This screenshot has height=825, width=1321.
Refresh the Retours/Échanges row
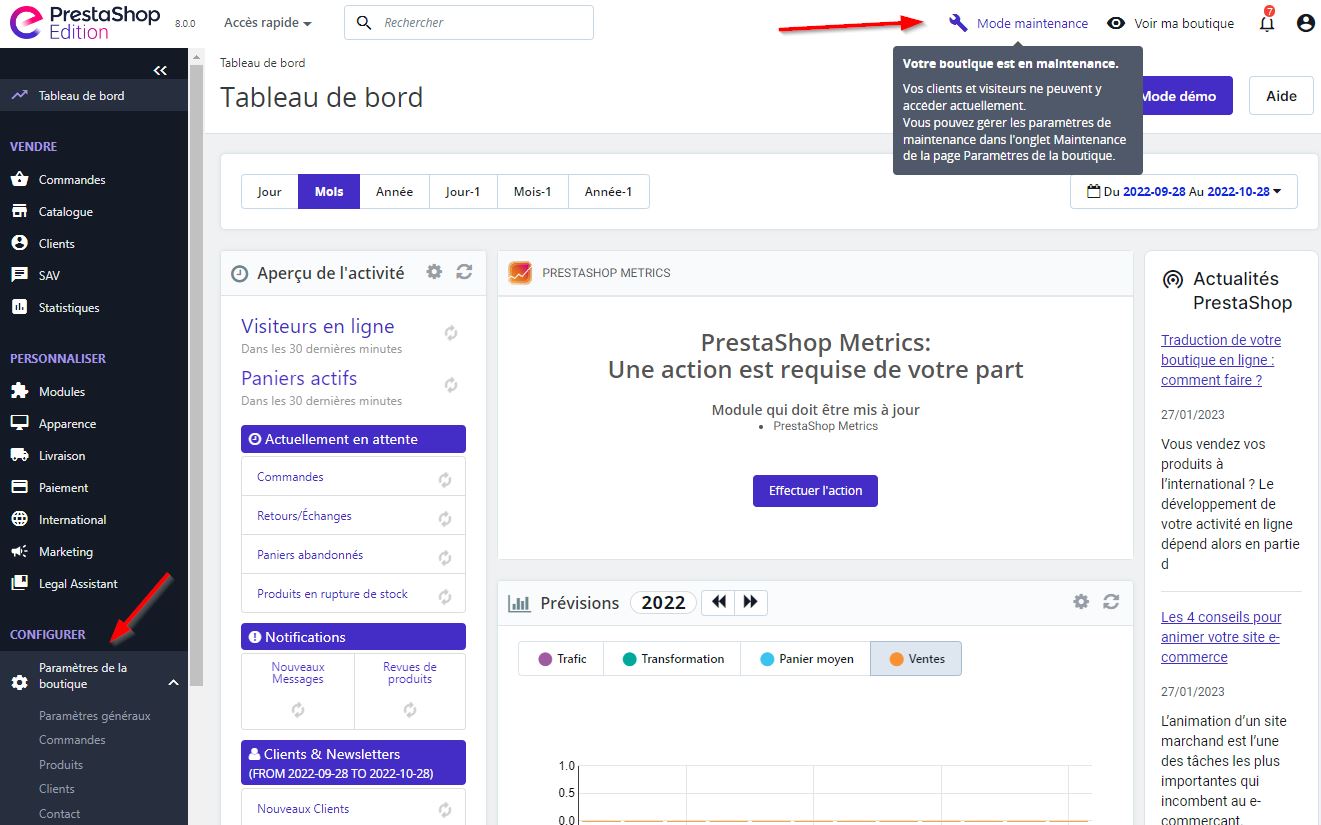(445, 519)
